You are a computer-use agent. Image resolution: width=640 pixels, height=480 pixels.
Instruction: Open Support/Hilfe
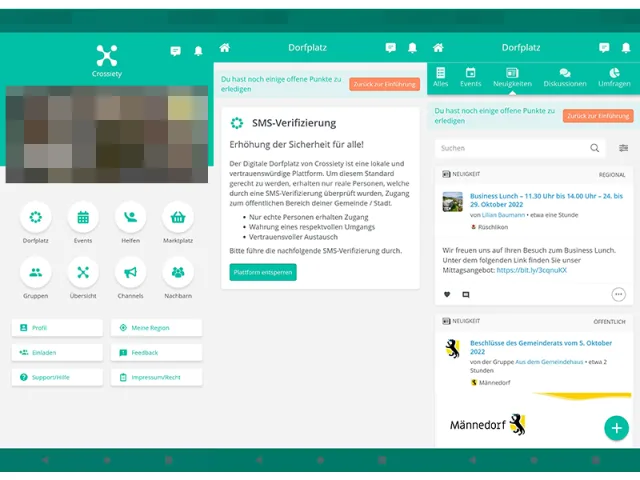coord(57,378)
